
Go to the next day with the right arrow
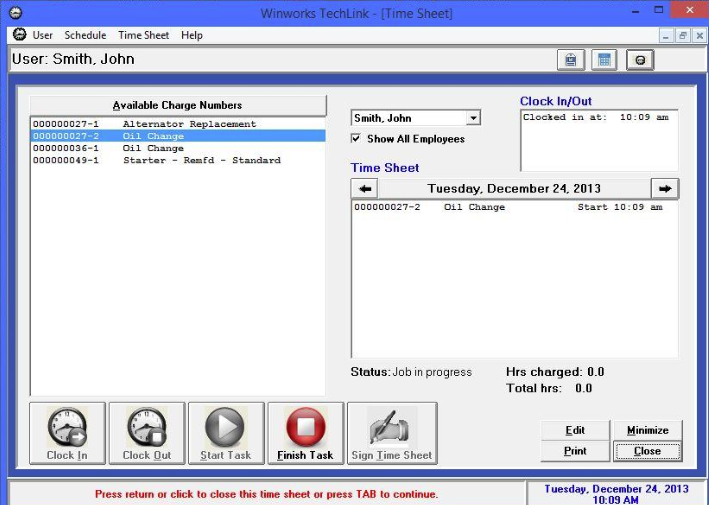pyautogui.click(x=665, y=189)
